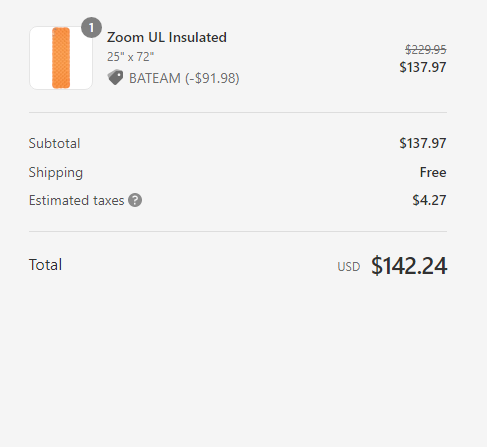The height and width of the screenshot is (447, 487).
Task: Click the quantity badge showing 1
Action: 91,28
